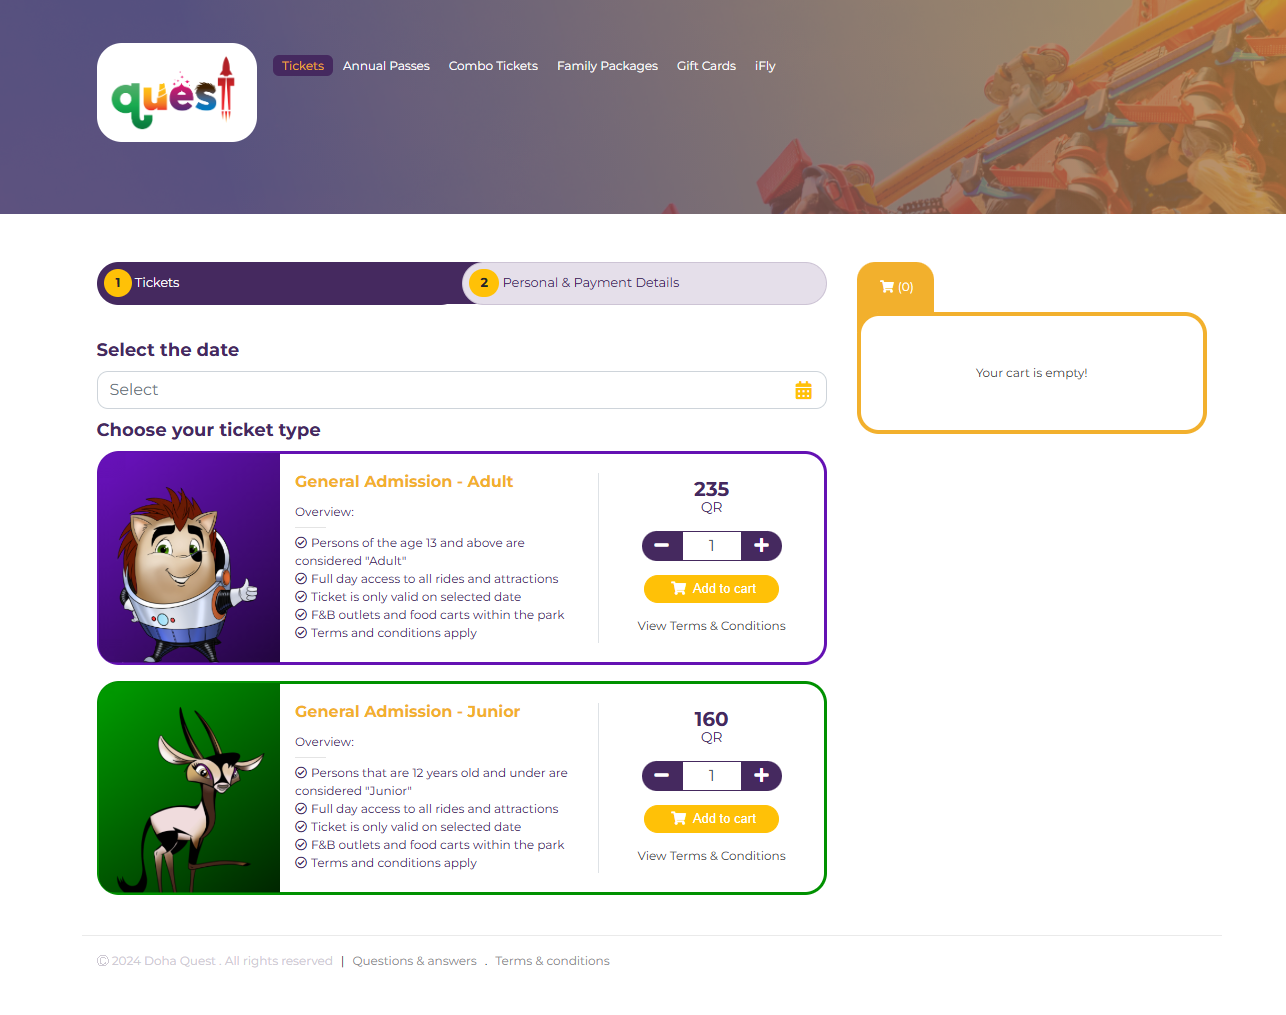Open Combo Tickets menu item

(493, 66)
